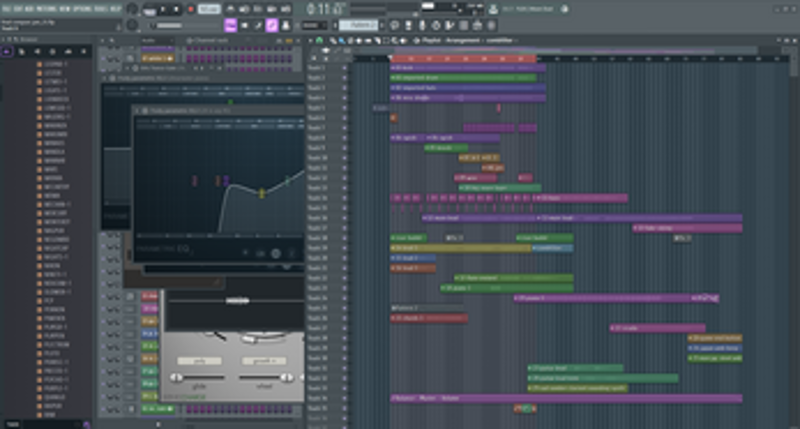This screenshot has width=800, height=429.
Task: Open the HELP menu
Action: click(114, 9)
